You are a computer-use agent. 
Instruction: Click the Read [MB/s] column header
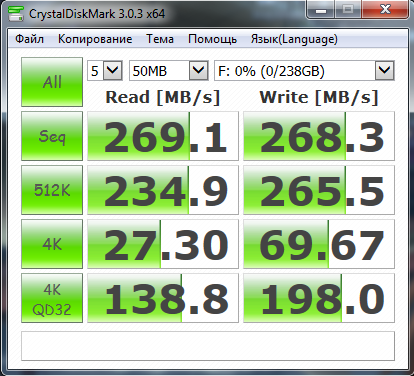click(x=163, y=98)
